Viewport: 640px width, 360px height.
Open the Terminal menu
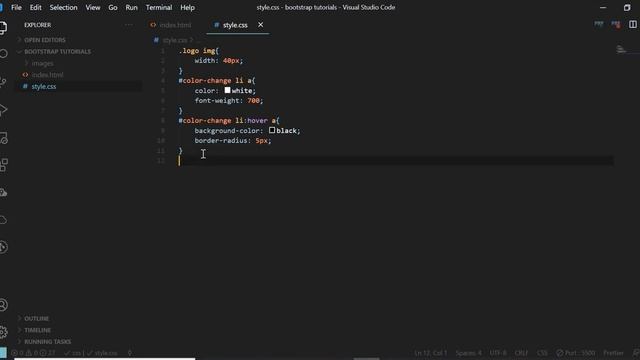click(x=159, y=7)
